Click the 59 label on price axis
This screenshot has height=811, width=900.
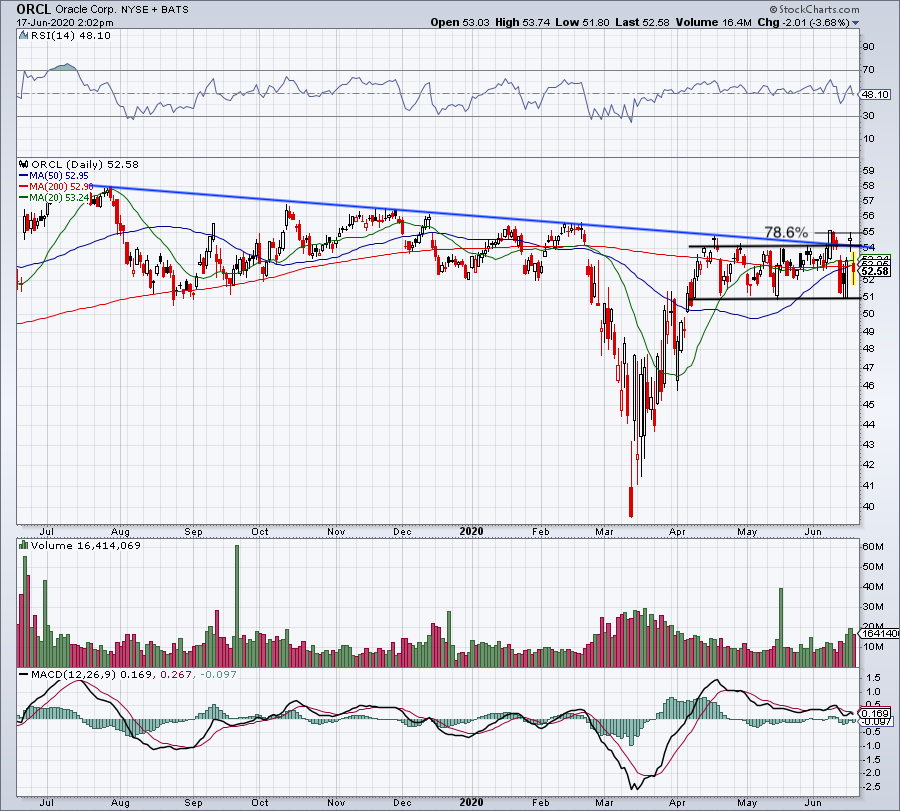(x=868, y=170)
